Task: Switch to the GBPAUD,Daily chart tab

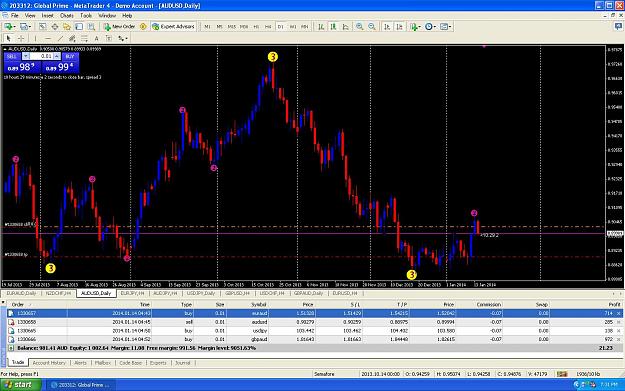Action: tap(308, 293)
